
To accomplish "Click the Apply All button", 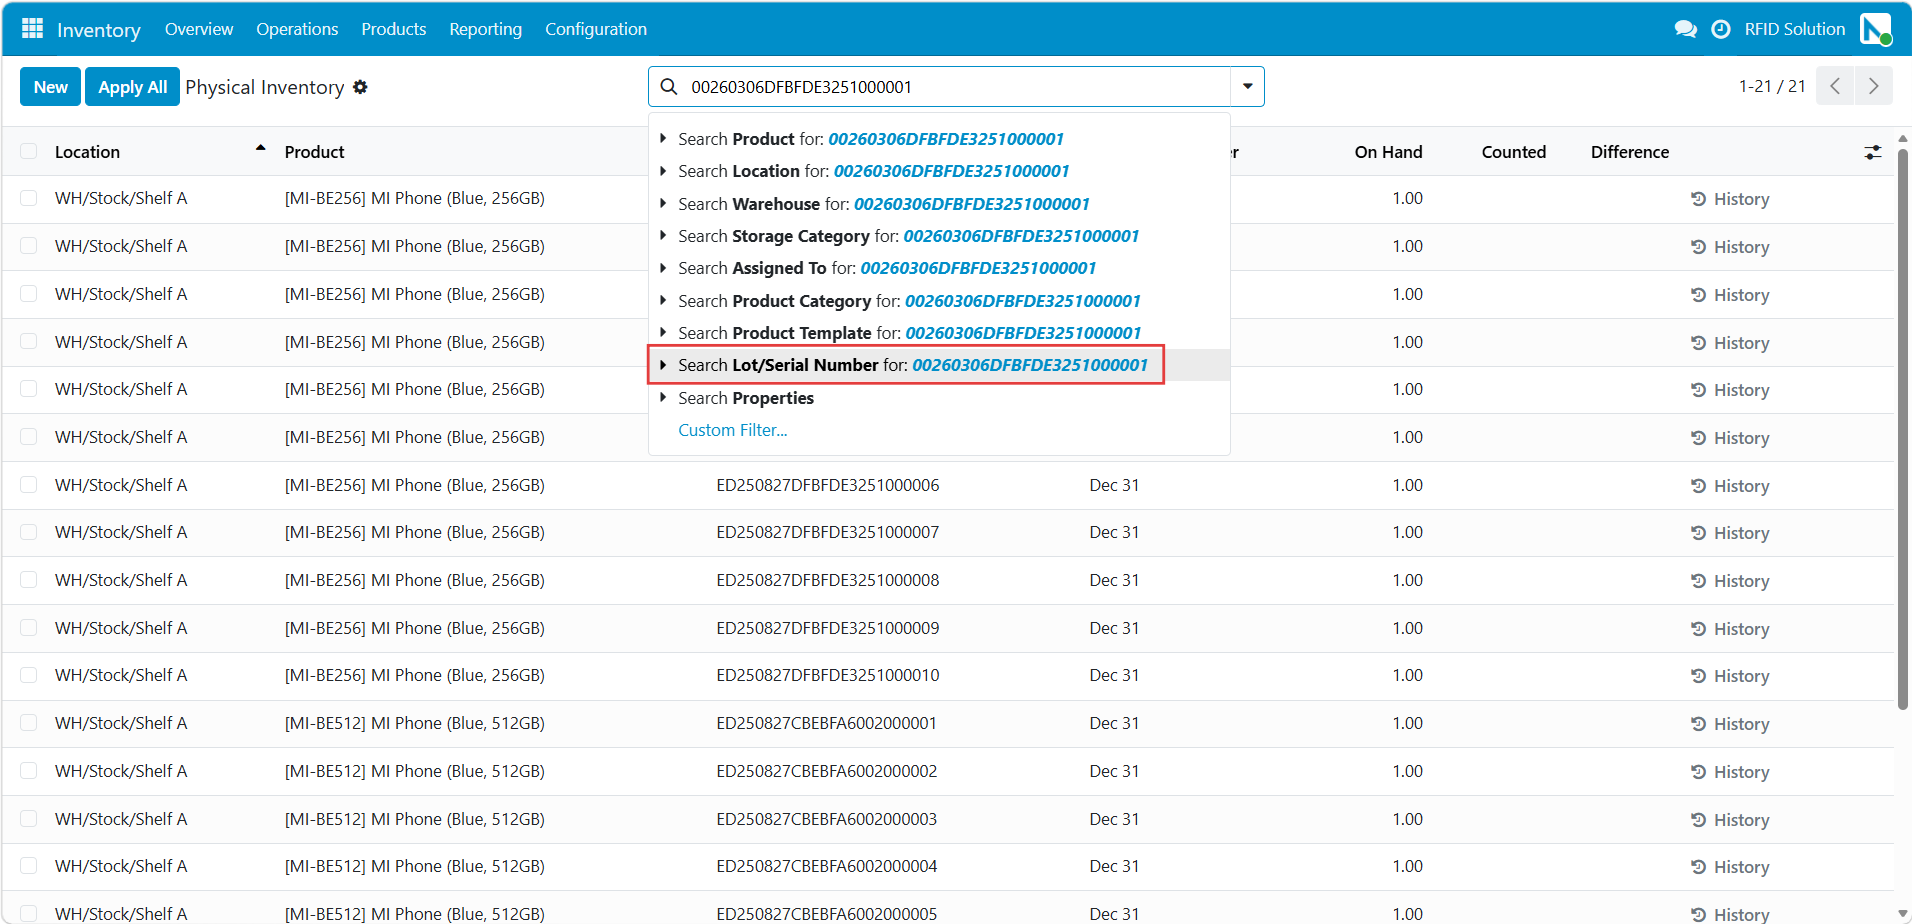I will click(x=132, y=87).
